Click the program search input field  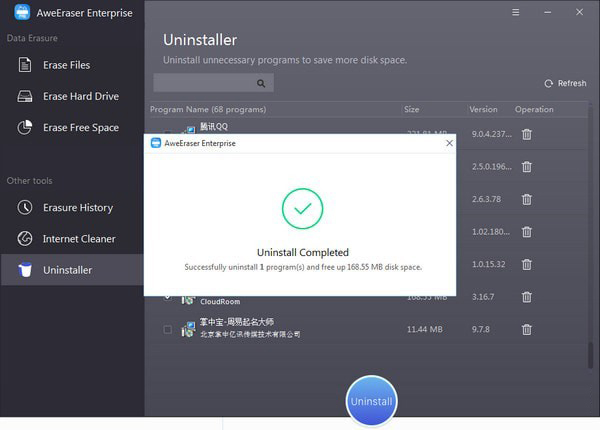pos(214,83)
